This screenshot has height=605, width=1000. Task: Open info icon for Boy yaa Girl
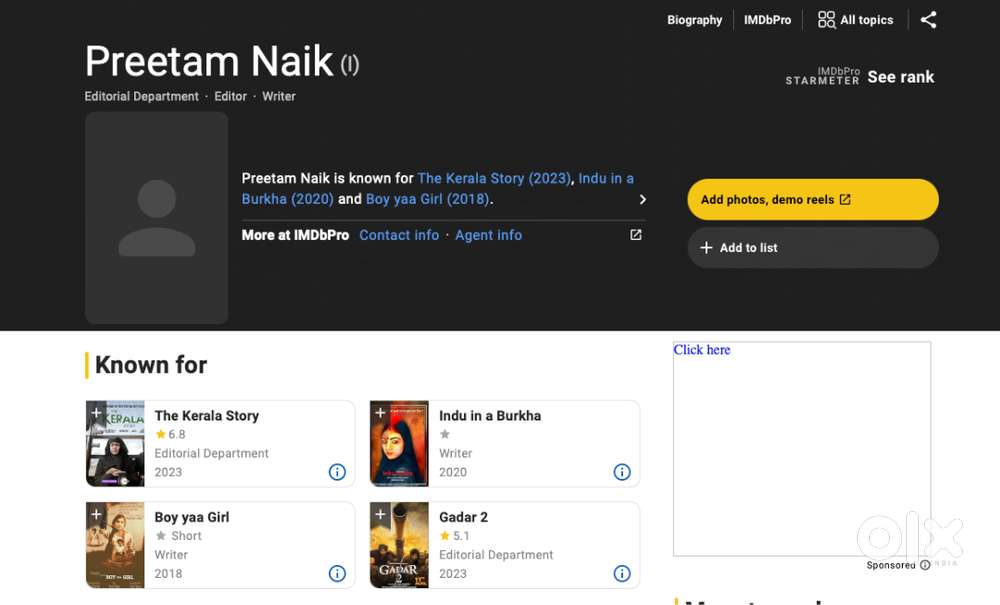(x=337, y=574)
